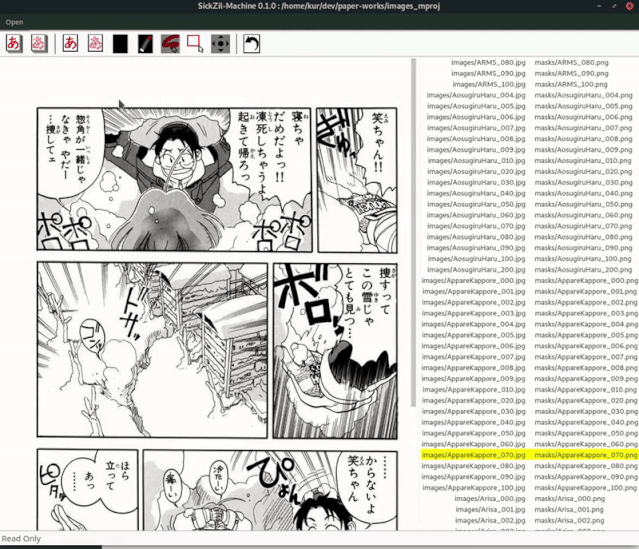Select images/AppareKappore_008.jpg row
The height and width of the screenshot is (549, 639).
[474, 368]
